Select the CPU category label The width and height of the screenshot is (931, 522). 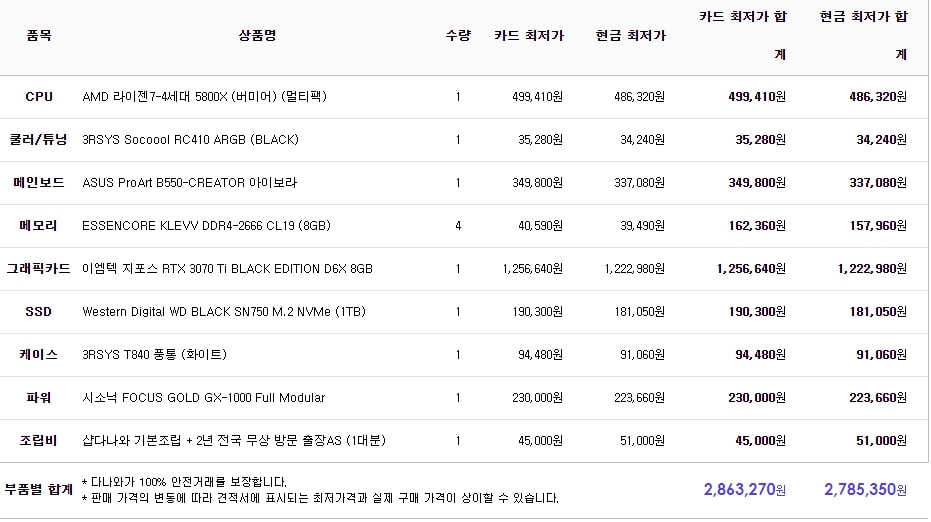click(x=39, y=96)
